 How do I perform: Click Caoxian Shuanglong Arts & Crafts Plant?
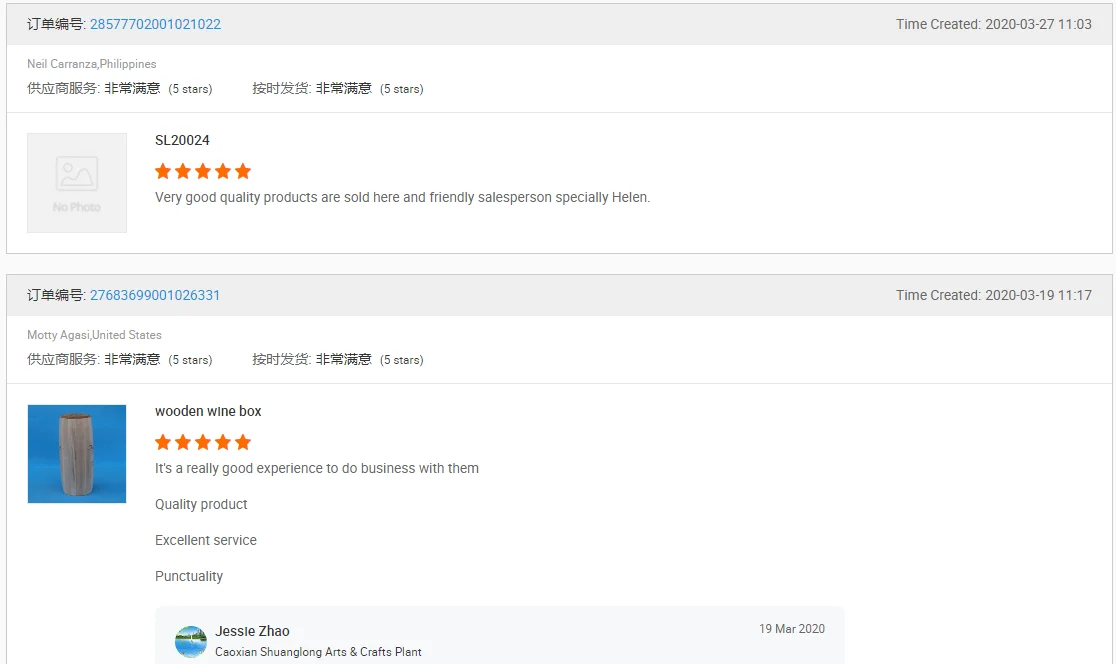tap(318, 652)
